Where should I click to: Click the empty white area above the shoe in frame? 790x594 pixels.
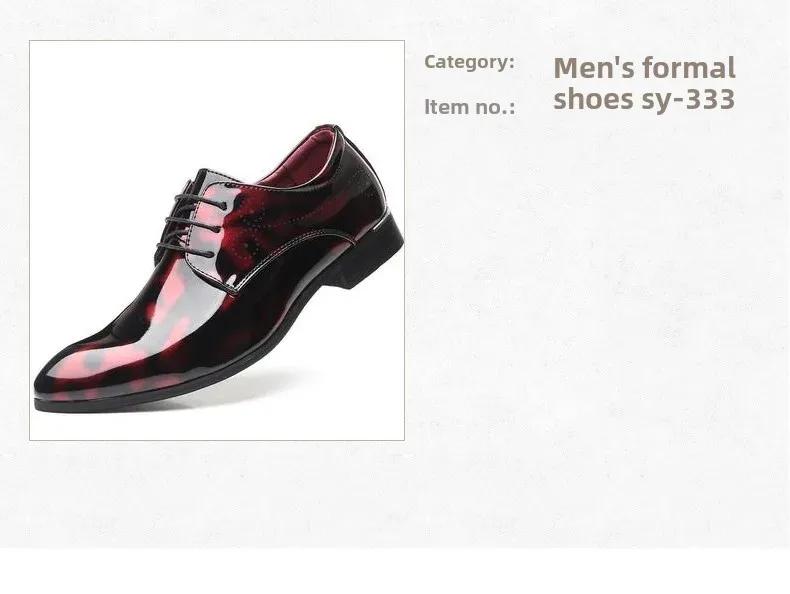(x=217, y=81)
